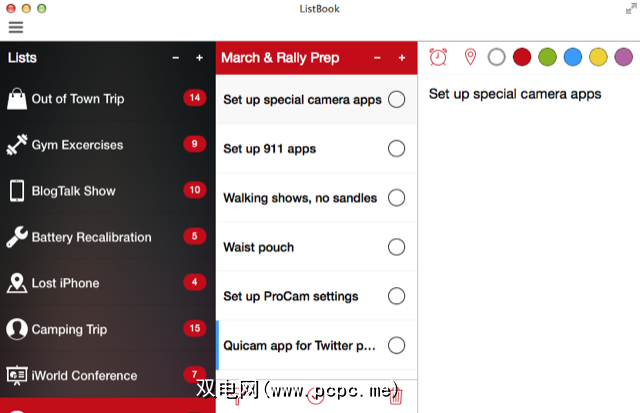Open the Out of Town Trip list
This screenshot has width=640, height=413.
108,98
